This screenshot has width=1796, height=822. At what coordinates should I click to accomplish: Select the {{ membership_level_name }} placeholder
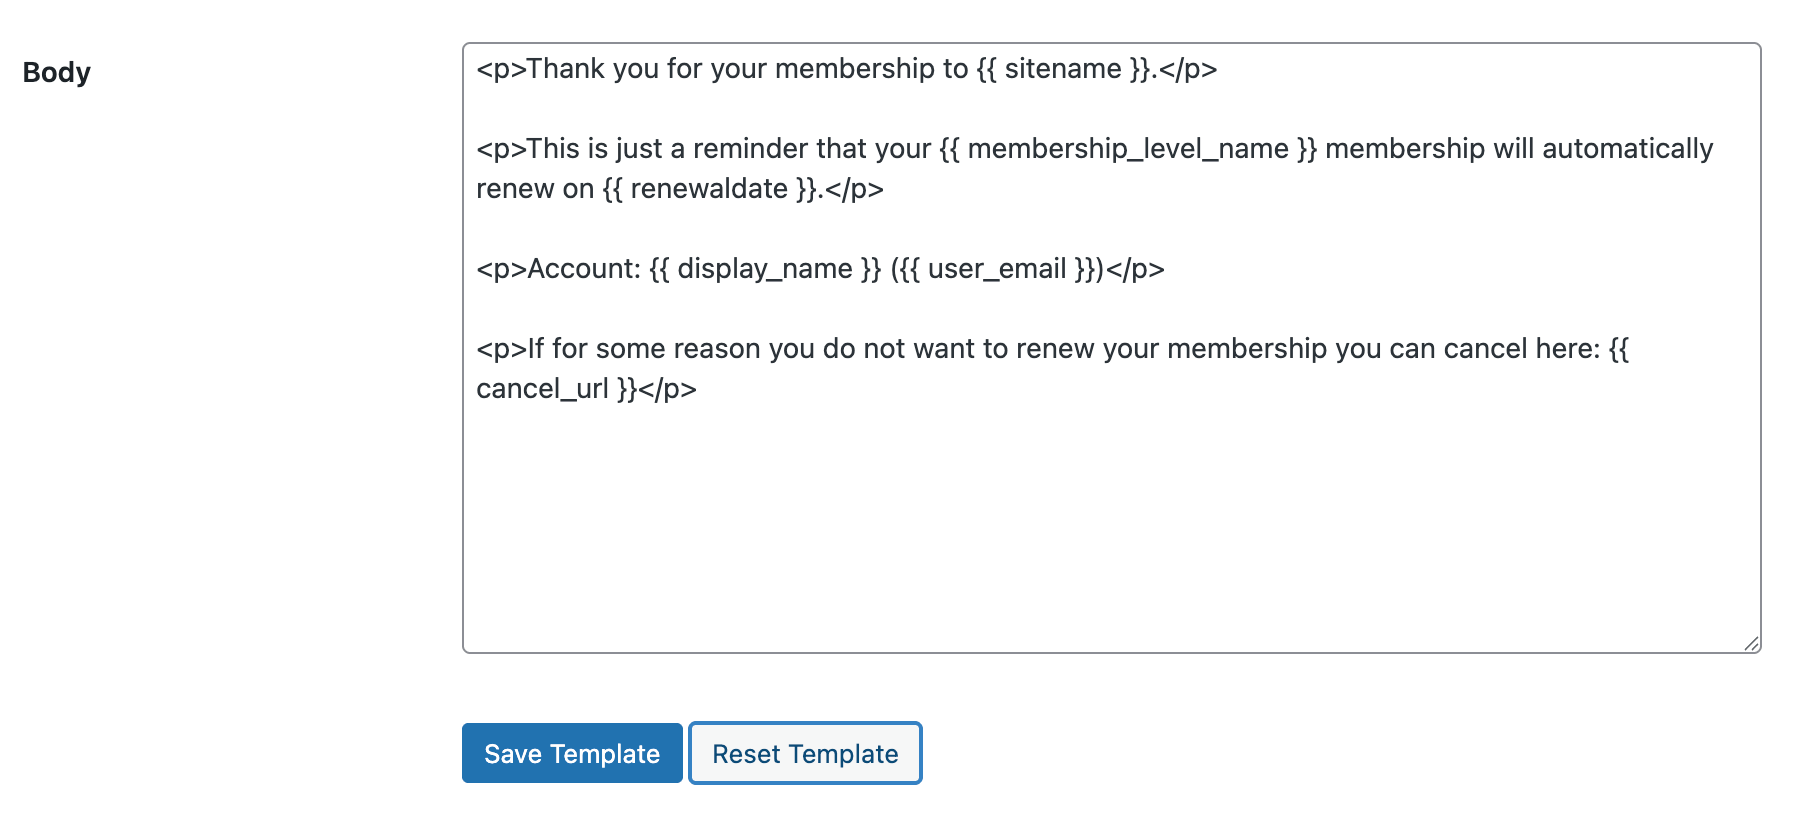tap(1126, 148)
